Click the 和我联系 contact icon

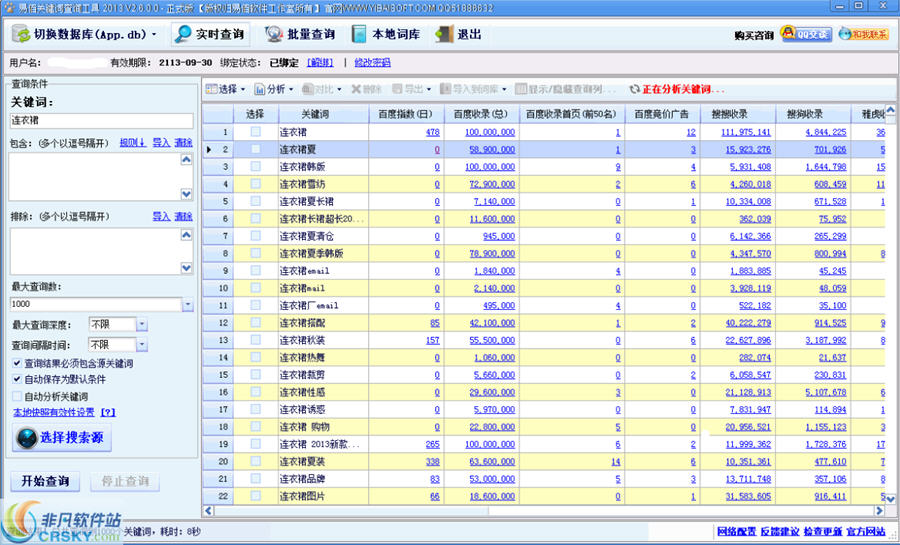[844, 34]
